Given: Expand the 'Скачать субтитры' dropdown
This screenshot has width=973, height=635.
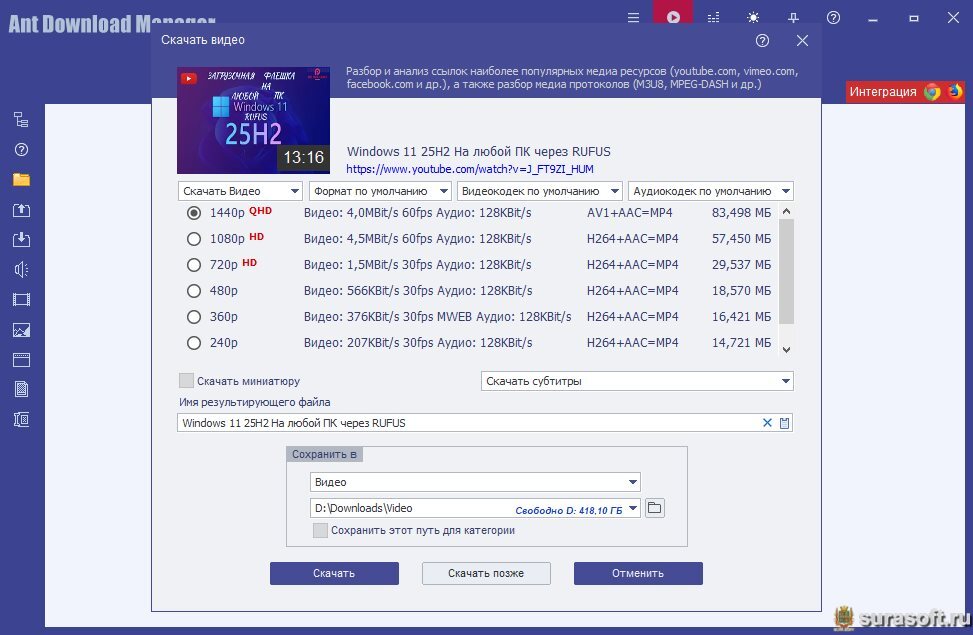Looking at the screenshot, I should (636, 381).
